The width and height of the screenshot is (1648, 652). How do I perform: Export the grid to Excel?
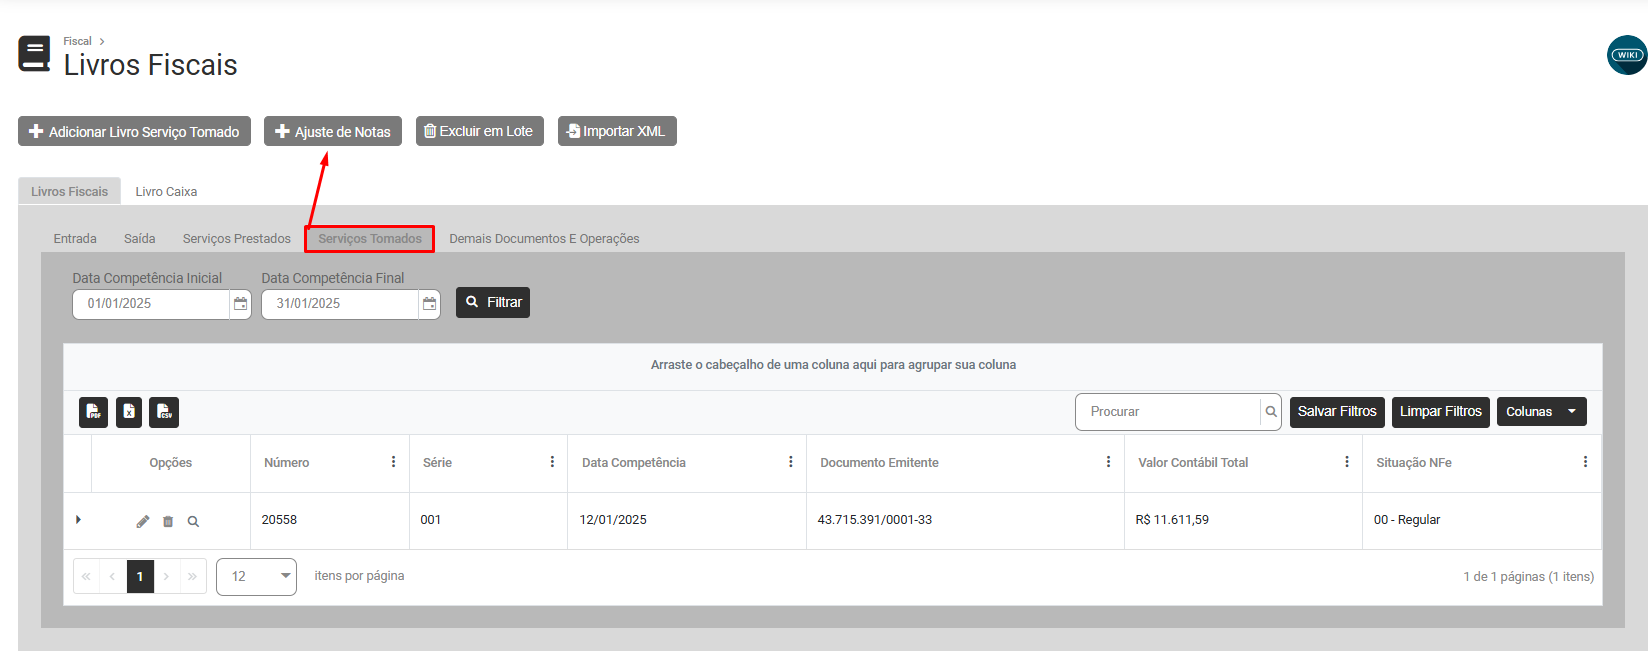coord(129,412)
